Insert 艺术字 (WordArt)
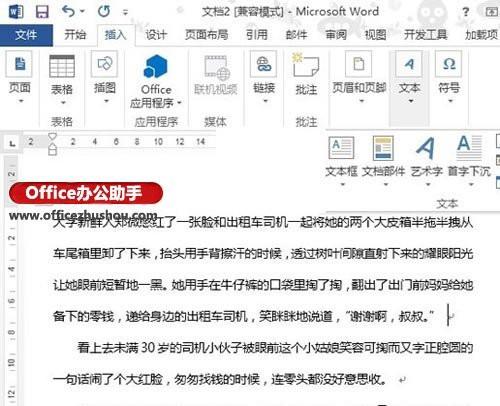 pyautogui.click(x=426, y=148)
